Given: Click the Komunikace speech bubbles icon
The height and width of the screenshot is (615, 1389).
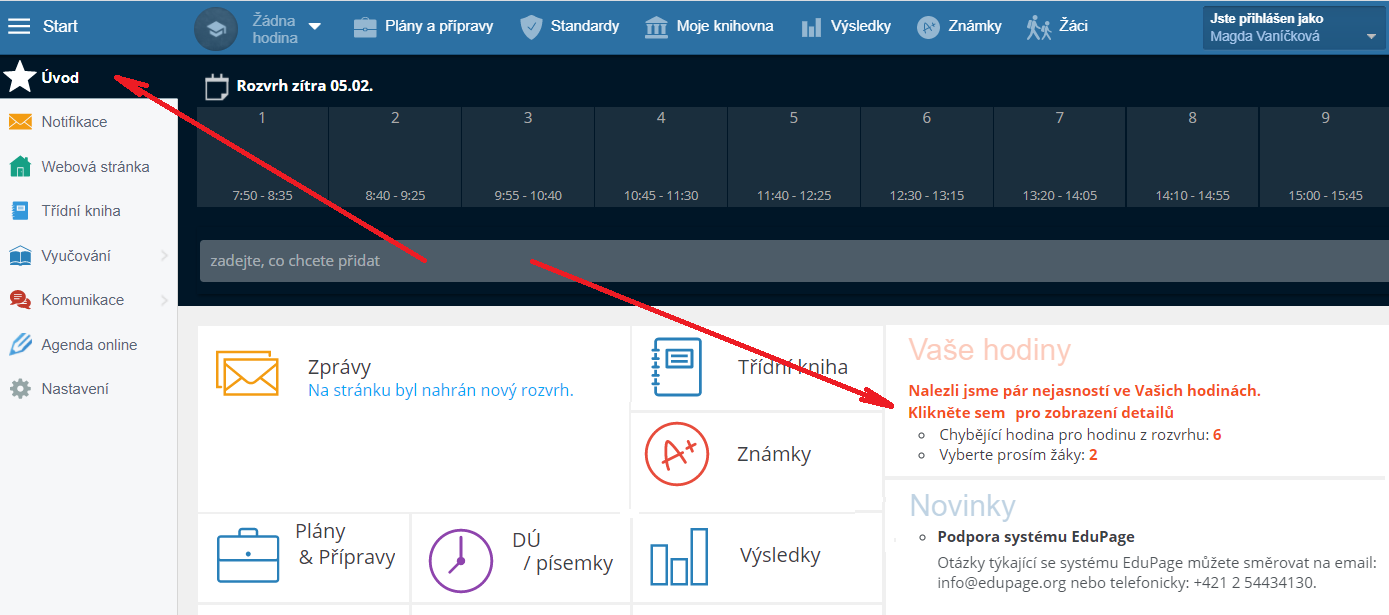Looking at the screenshot, I should [x=20, y=300].
